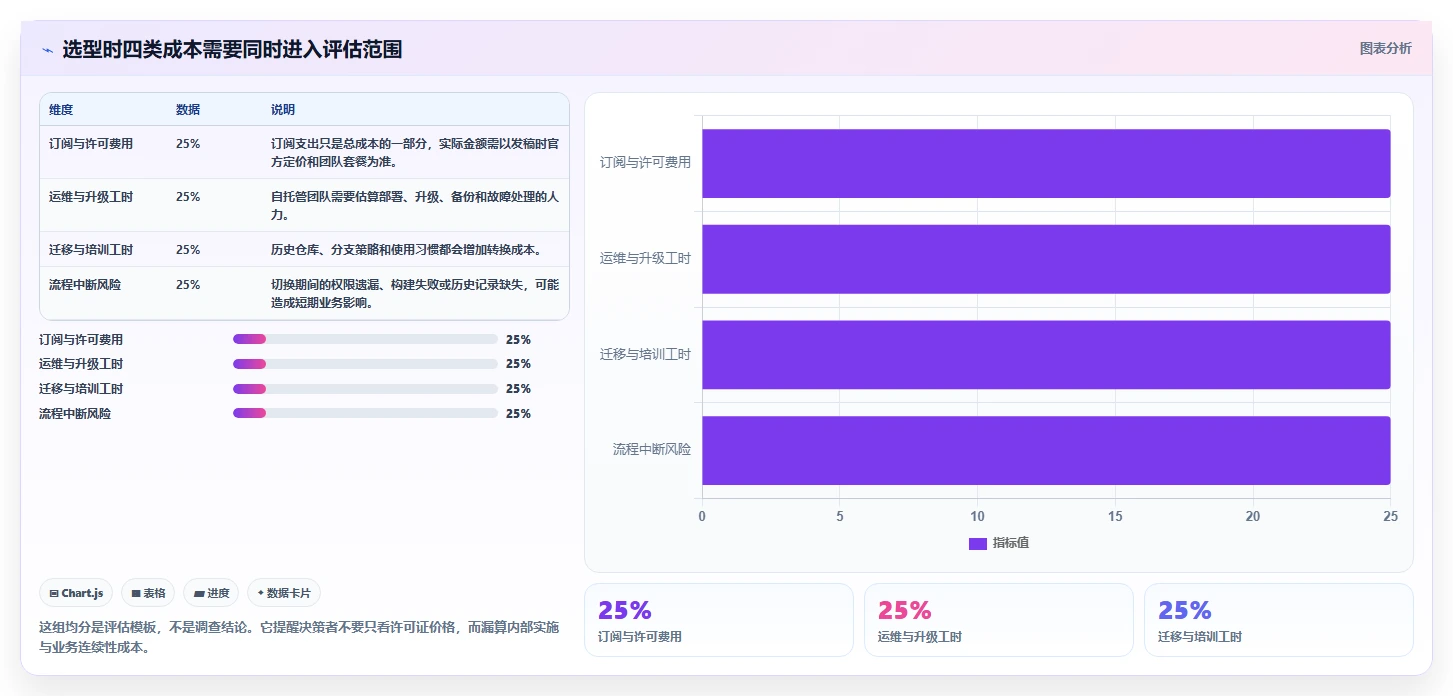Screen dimensions: 1453x696
Task: Click the 25% next to the 流程中断风险 progress bar
Action: point(518,413)
